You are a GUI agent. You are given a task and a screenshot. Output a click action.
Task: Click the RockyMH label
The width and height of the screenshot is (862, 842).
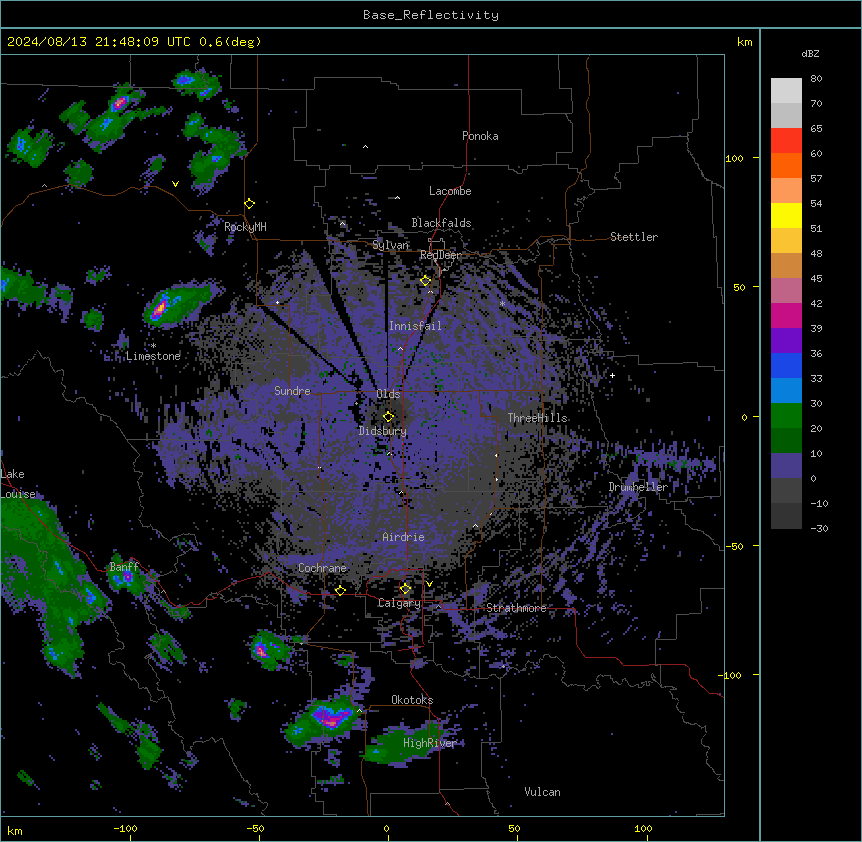[x=245, y=227]
